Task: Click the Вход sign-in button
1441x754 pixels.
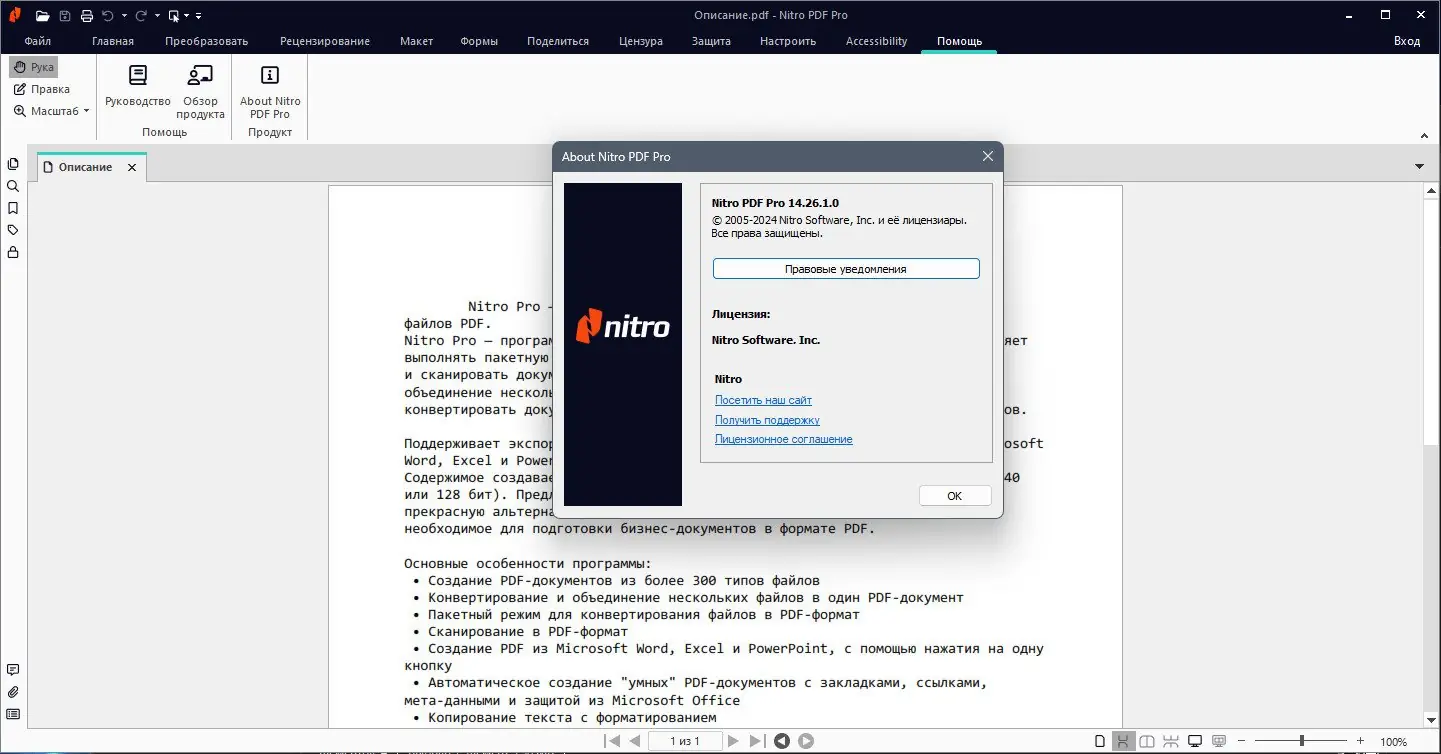Action: pyautogui.click(x=1407, y=41)
